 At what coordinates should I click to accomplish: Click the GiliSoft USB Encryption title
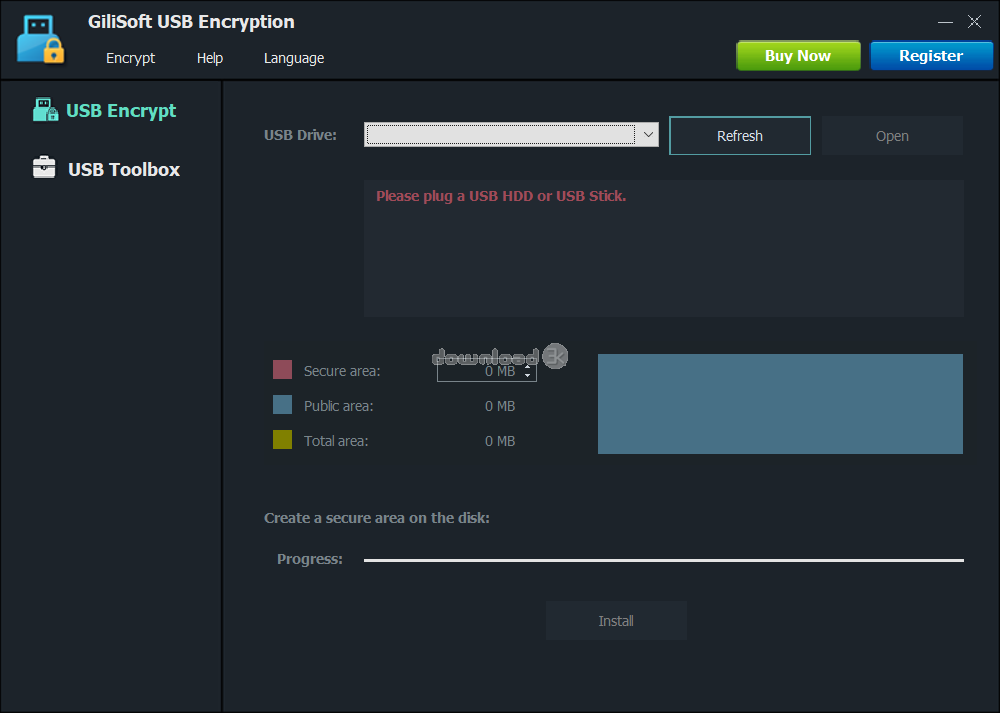[191, 22]
